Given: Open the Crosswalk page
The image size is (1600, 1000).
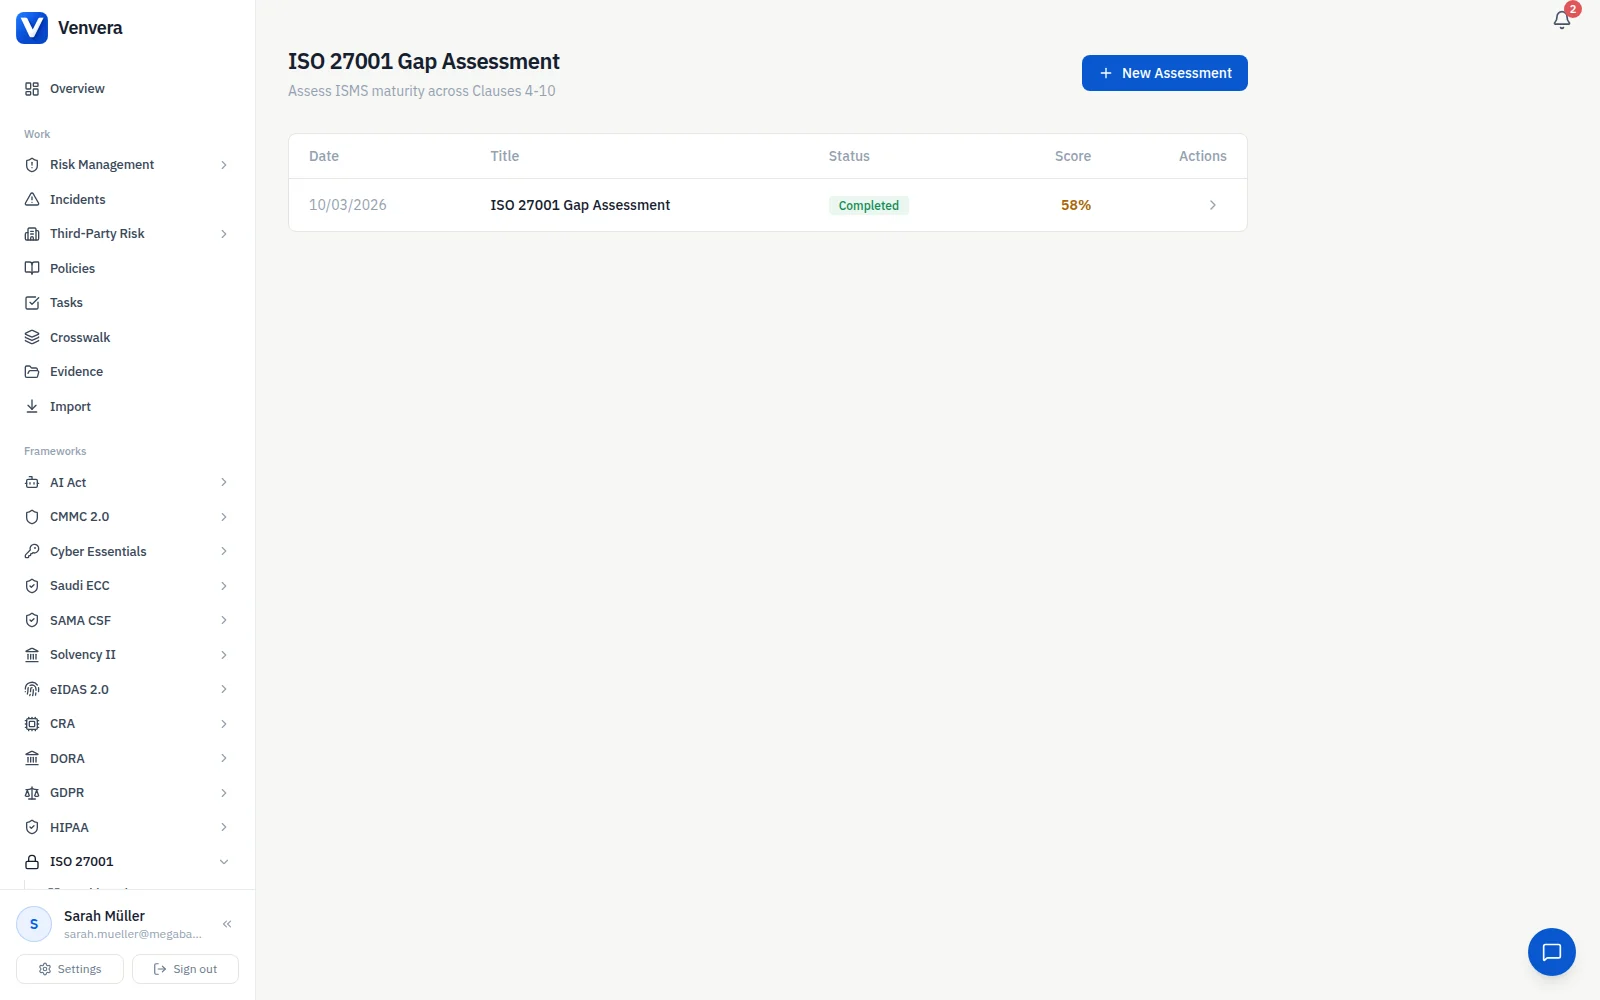Looking at the screenshot, I should tap(127, 337).
